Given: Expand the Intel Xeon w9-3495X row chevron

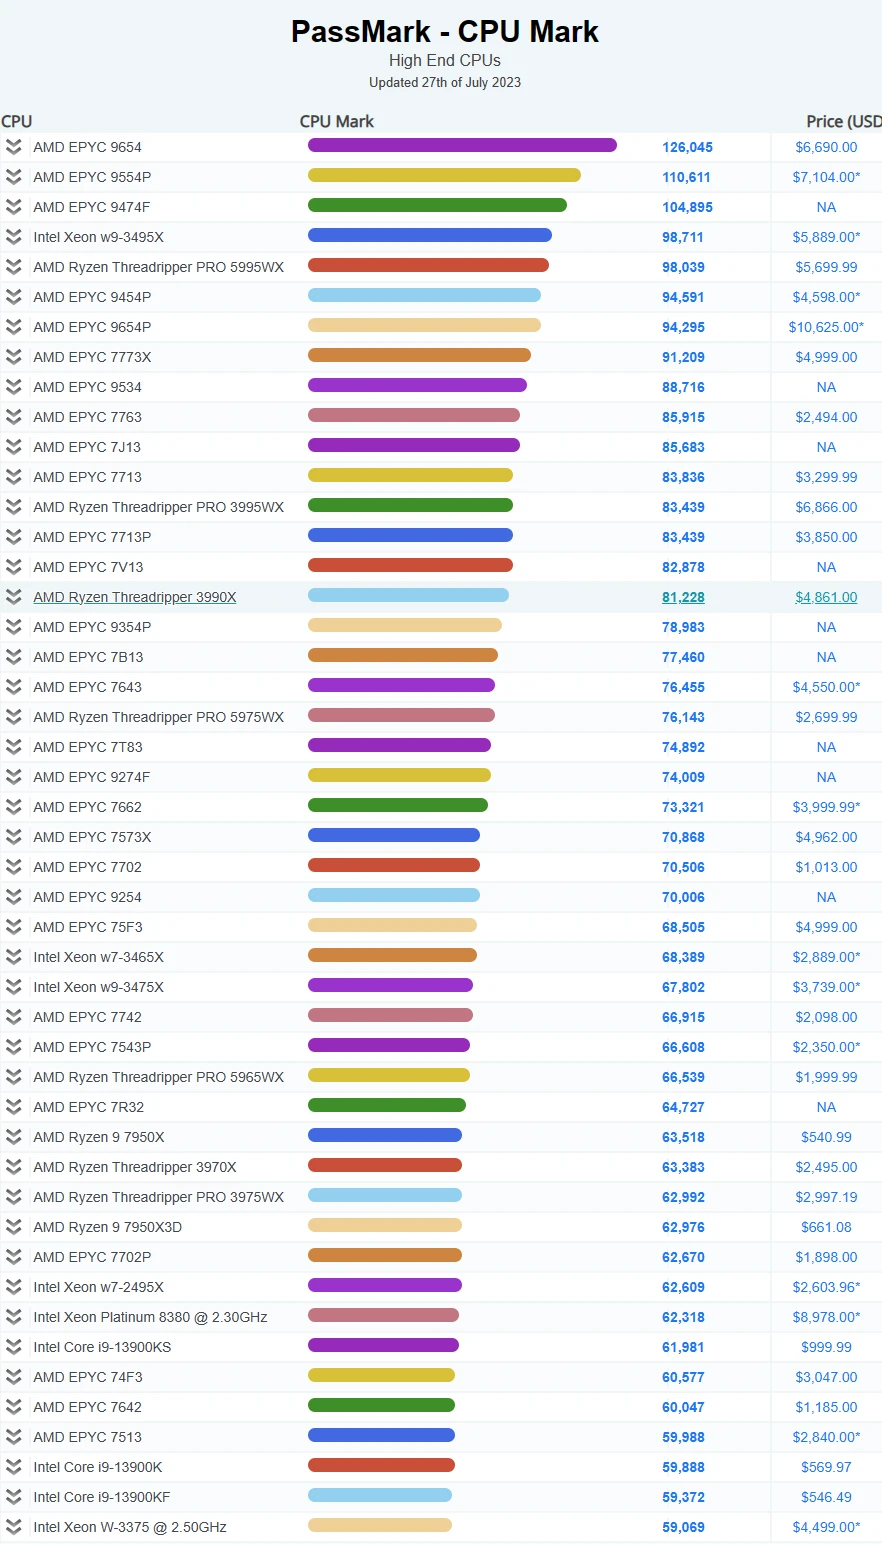Looking at the screenshot, I should click(x=13, y=237).
